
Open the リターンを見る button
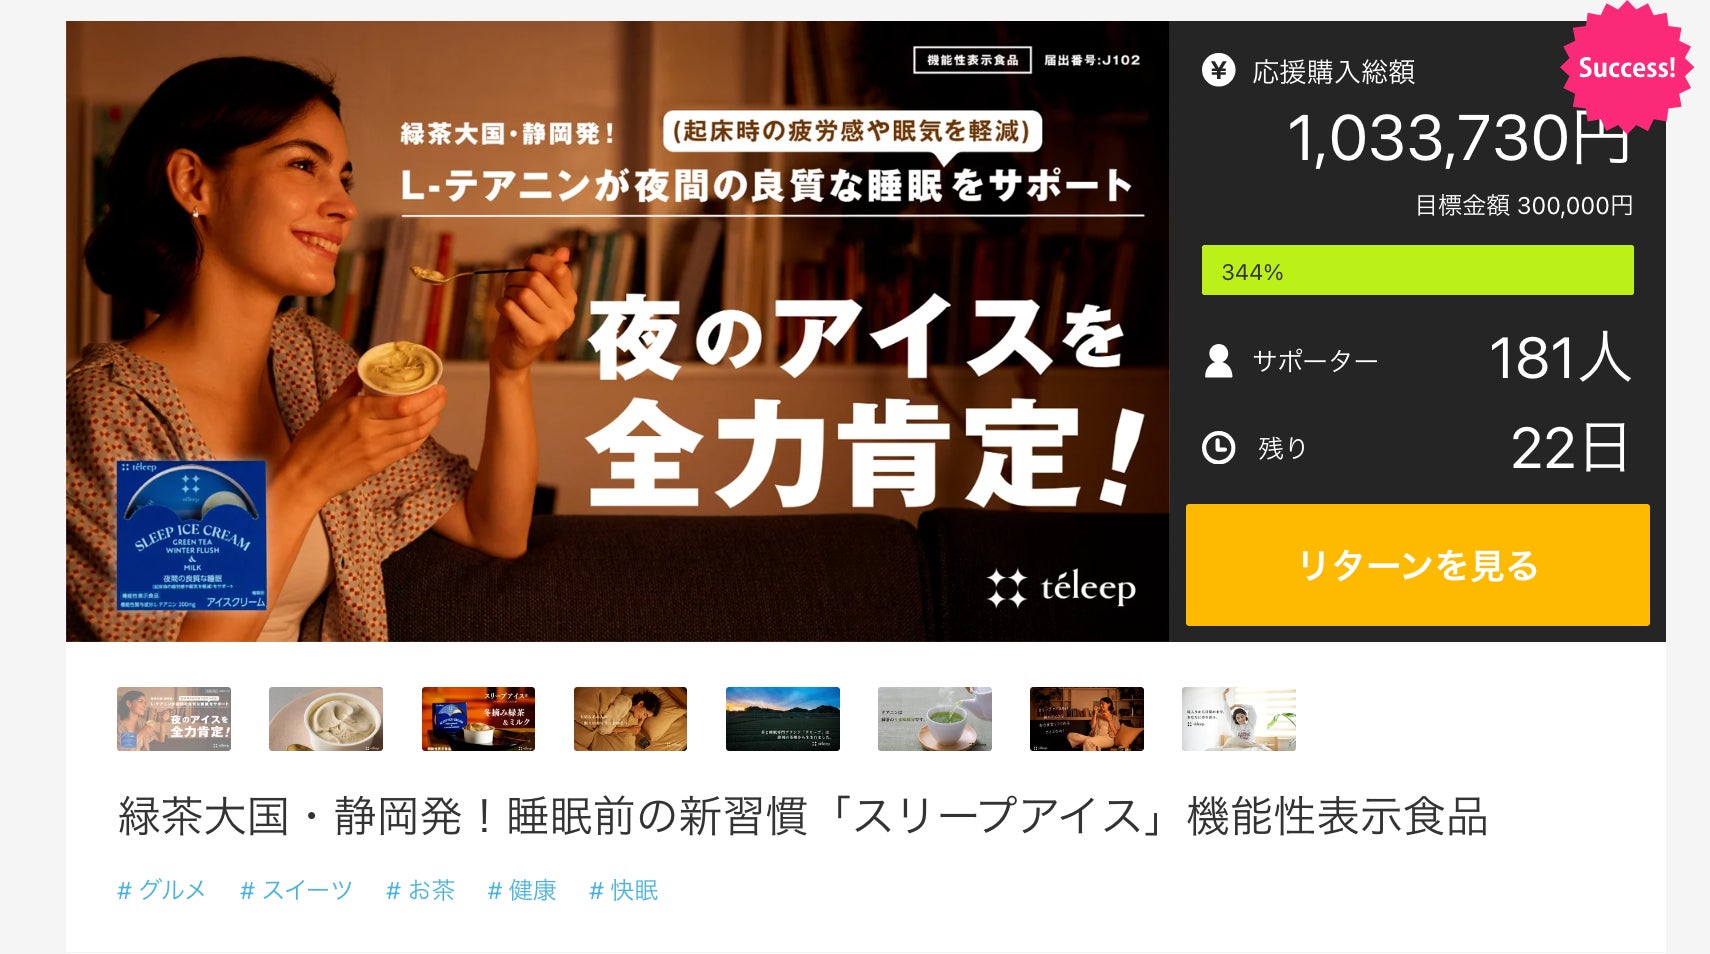click(x=1417, y=565)
